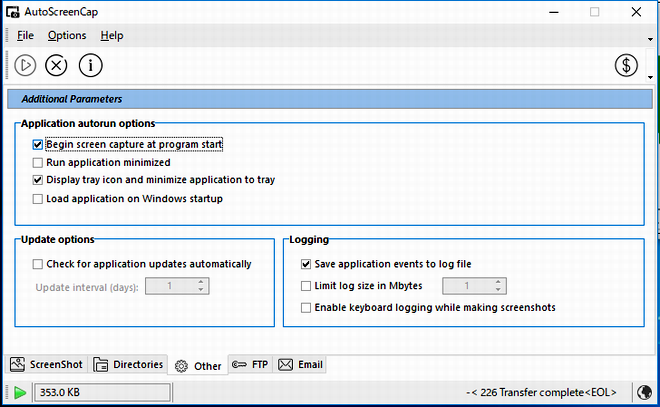This screenshot has height=407, width=660.
Task: Click the globe icon in status bar
Action: pos(644,392)
